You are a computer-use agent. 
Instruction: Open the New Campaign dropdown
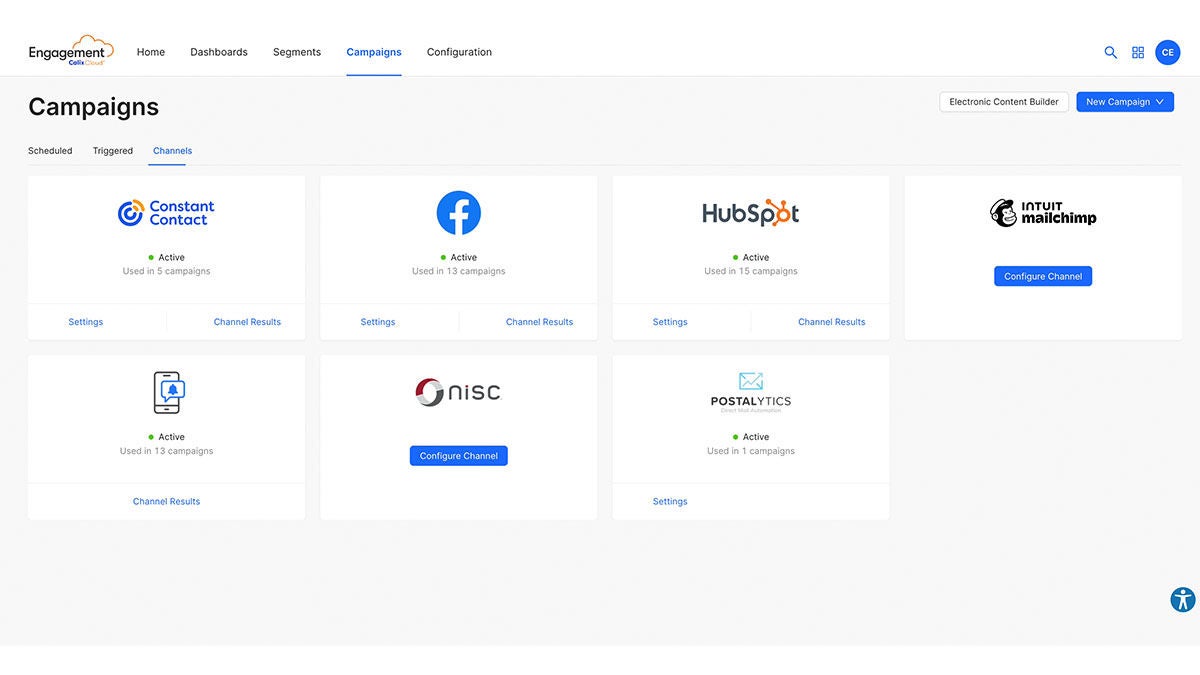click(1125, 101)
